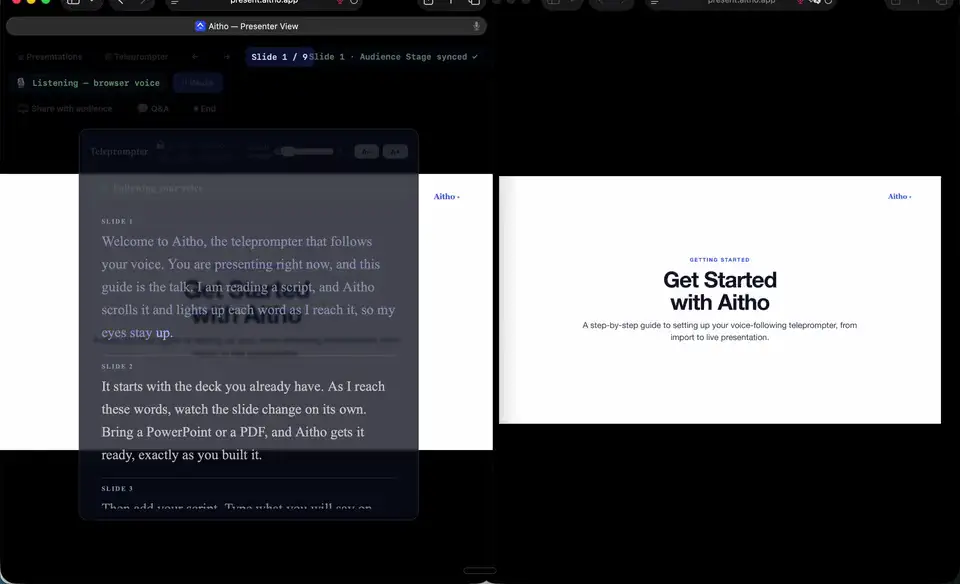The width and height of the screenshot is (960, 584).
Task: Open the Presentations list in Presenter View
Action: click(50, 57)
